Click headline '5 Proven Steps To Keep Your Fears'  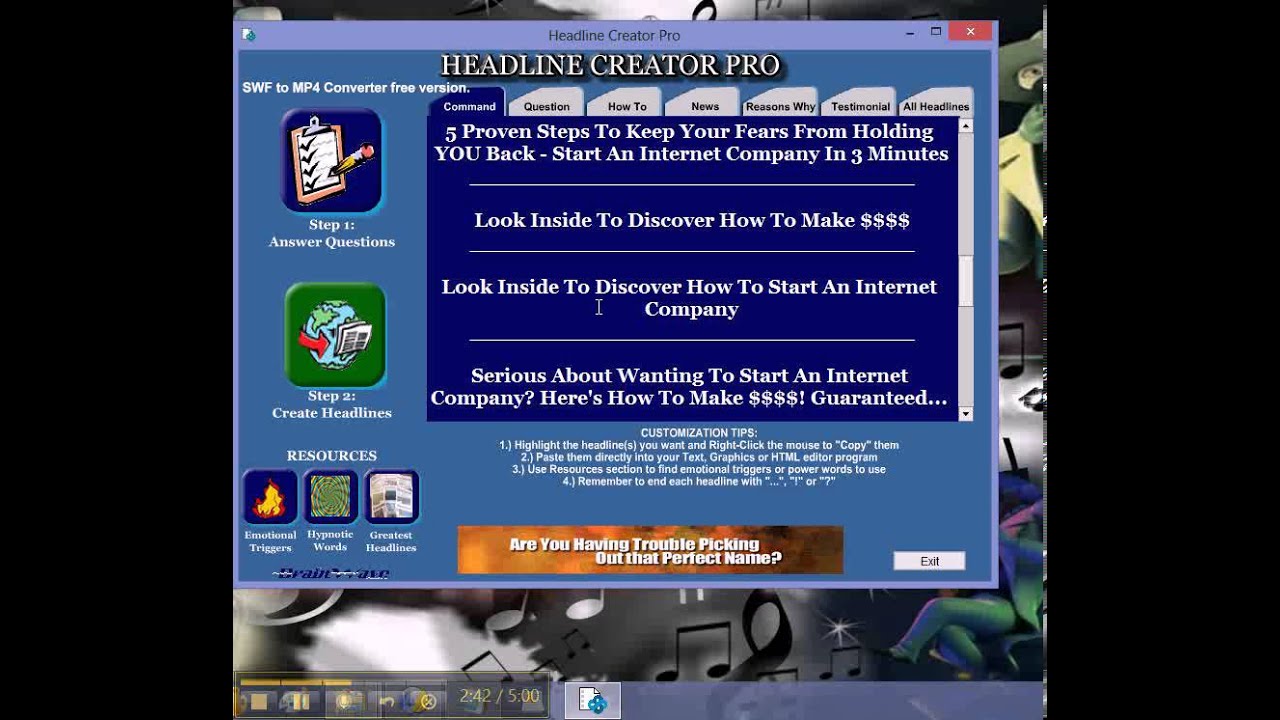691,142
